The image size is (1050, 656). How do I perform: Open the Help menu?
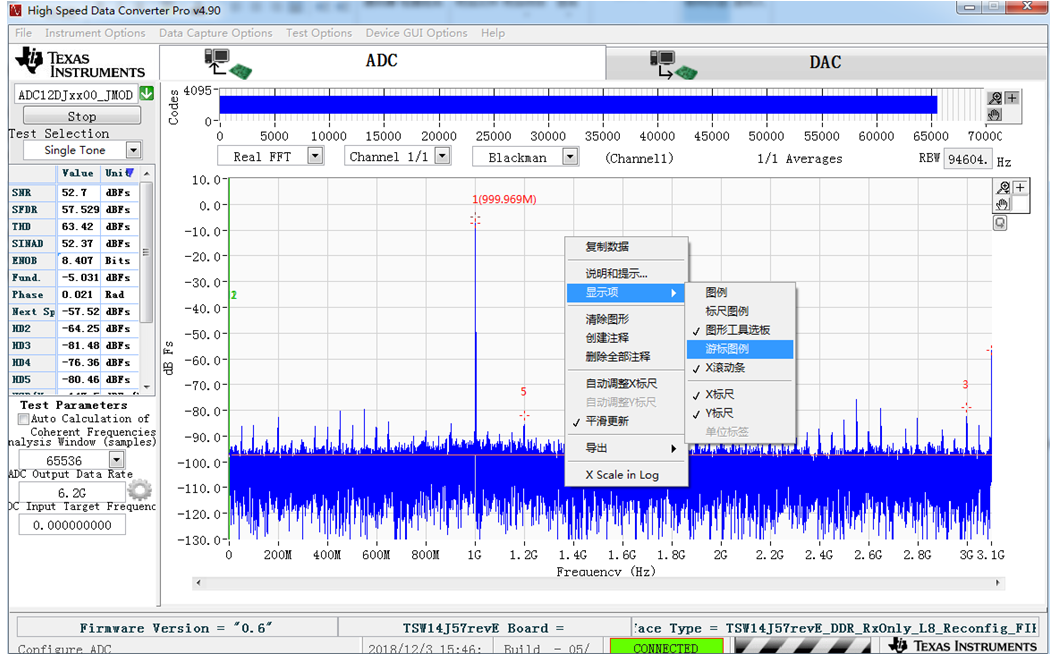[x=493, y=33]
